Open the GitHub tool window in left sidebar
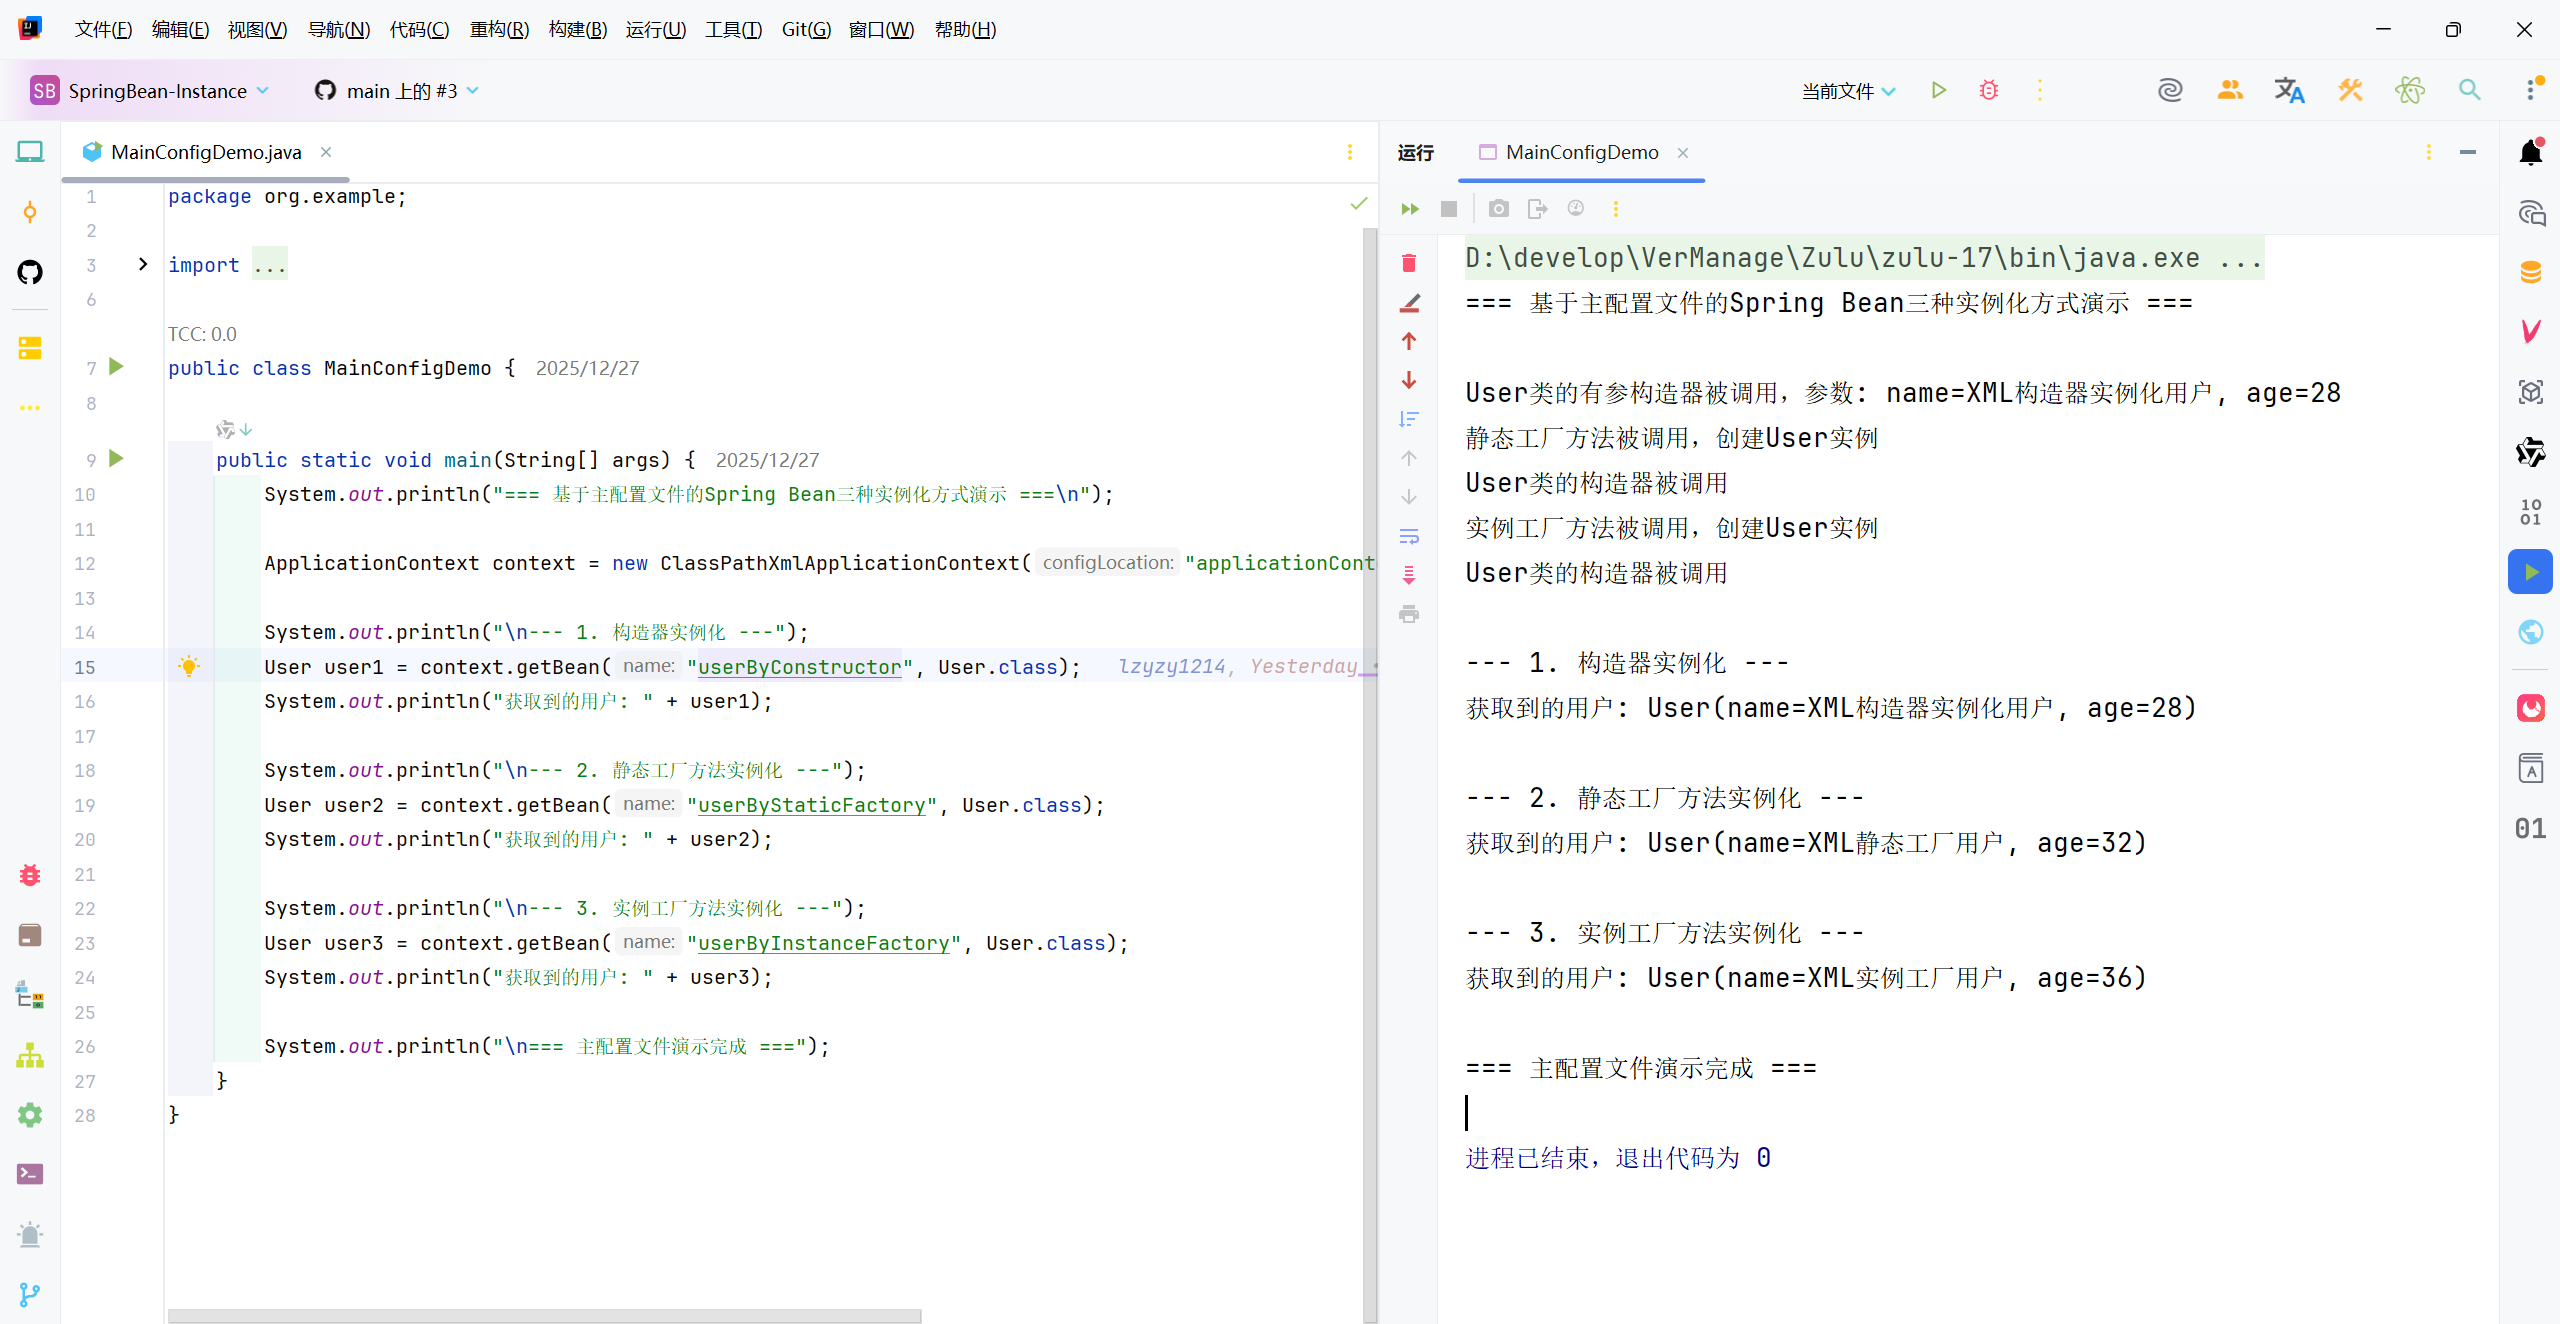This screenshot has height=1324, width=2560. click(30, 272)
